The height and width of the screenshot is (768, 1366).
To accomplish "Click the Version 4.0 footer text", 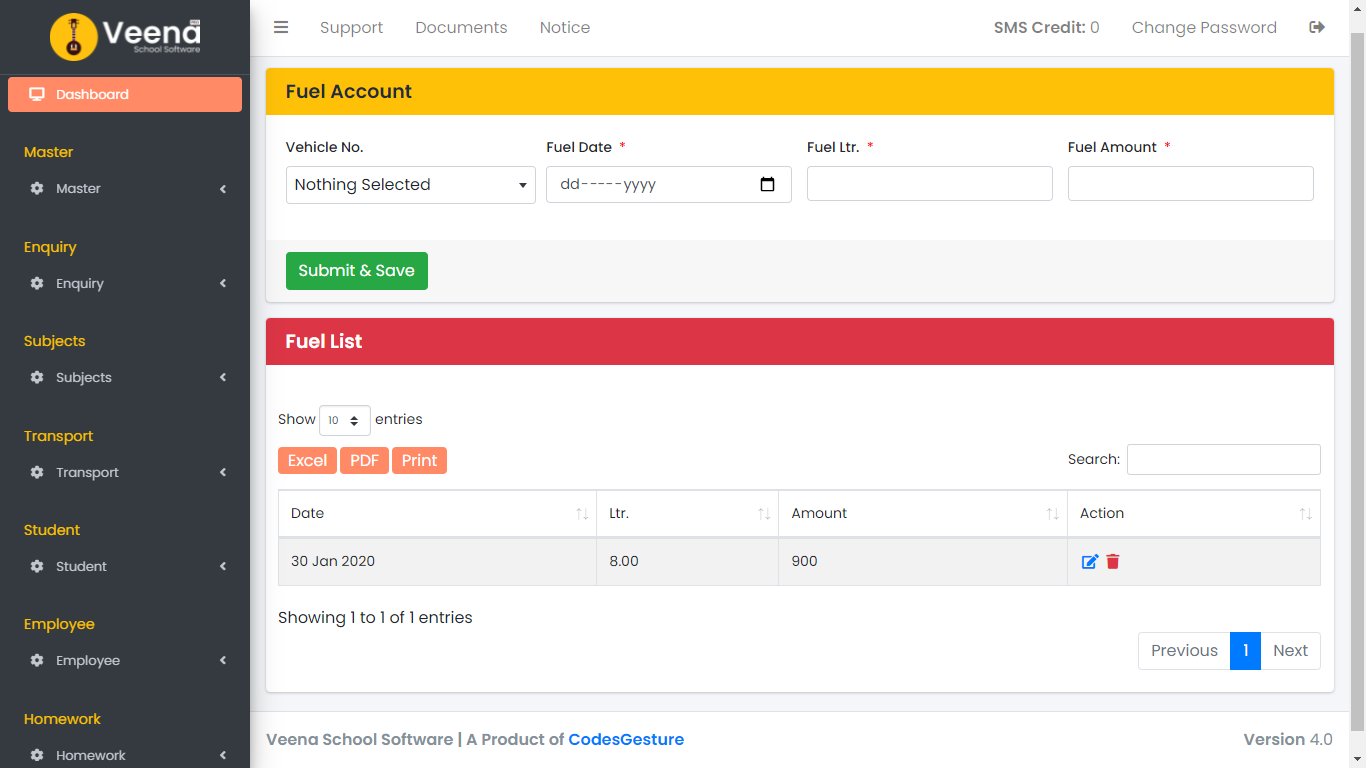I will [1288, 740].
